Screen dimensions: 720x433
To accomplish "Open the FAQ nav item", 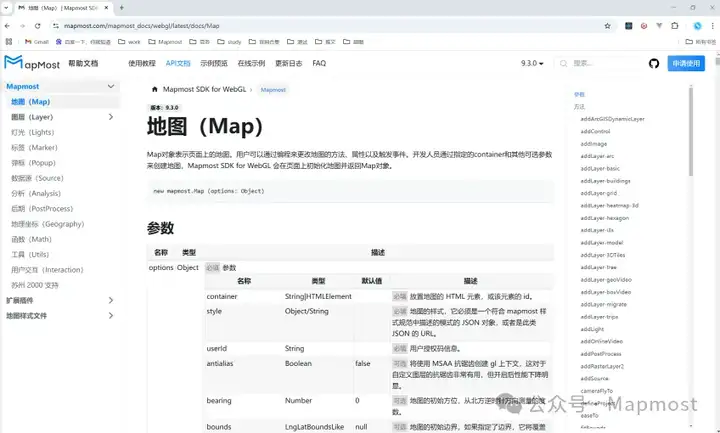I will 319,63.
